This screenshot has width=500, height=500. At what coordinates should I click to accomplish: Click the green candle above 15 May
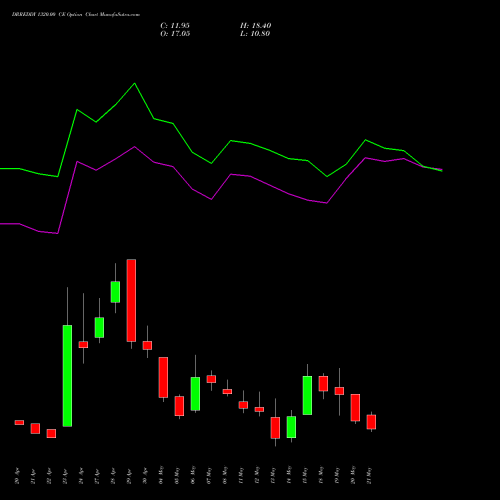[307, 395]
